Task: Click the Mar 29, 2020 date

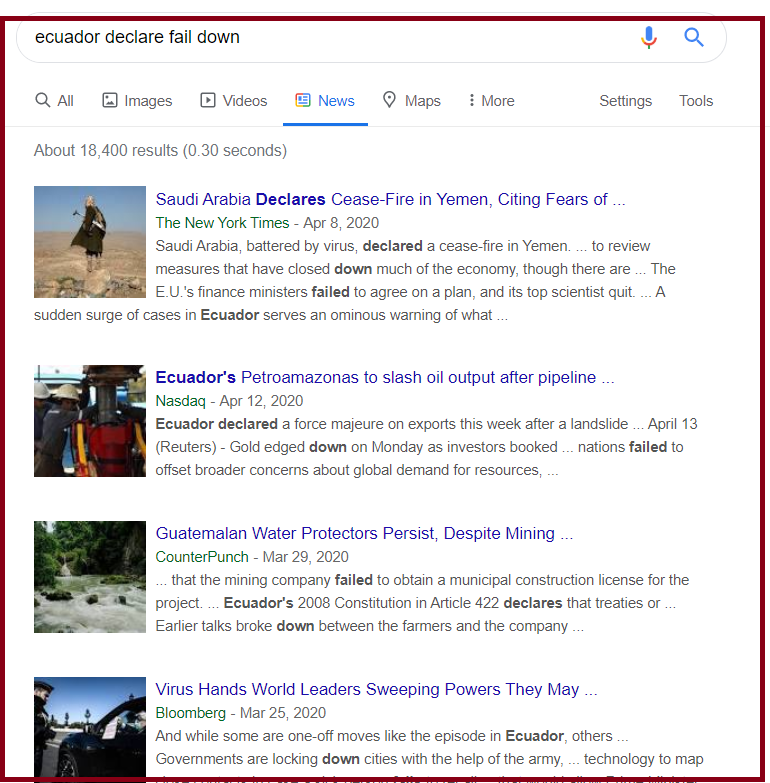Action: point(306,557)
